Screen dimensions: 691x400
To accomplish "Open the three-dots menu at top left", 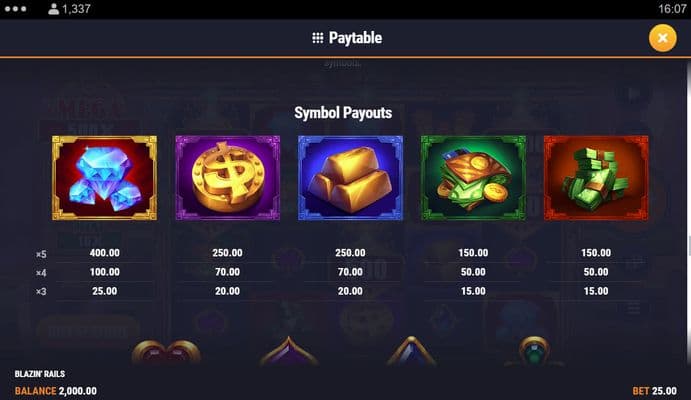I will (x=15, y=9).
